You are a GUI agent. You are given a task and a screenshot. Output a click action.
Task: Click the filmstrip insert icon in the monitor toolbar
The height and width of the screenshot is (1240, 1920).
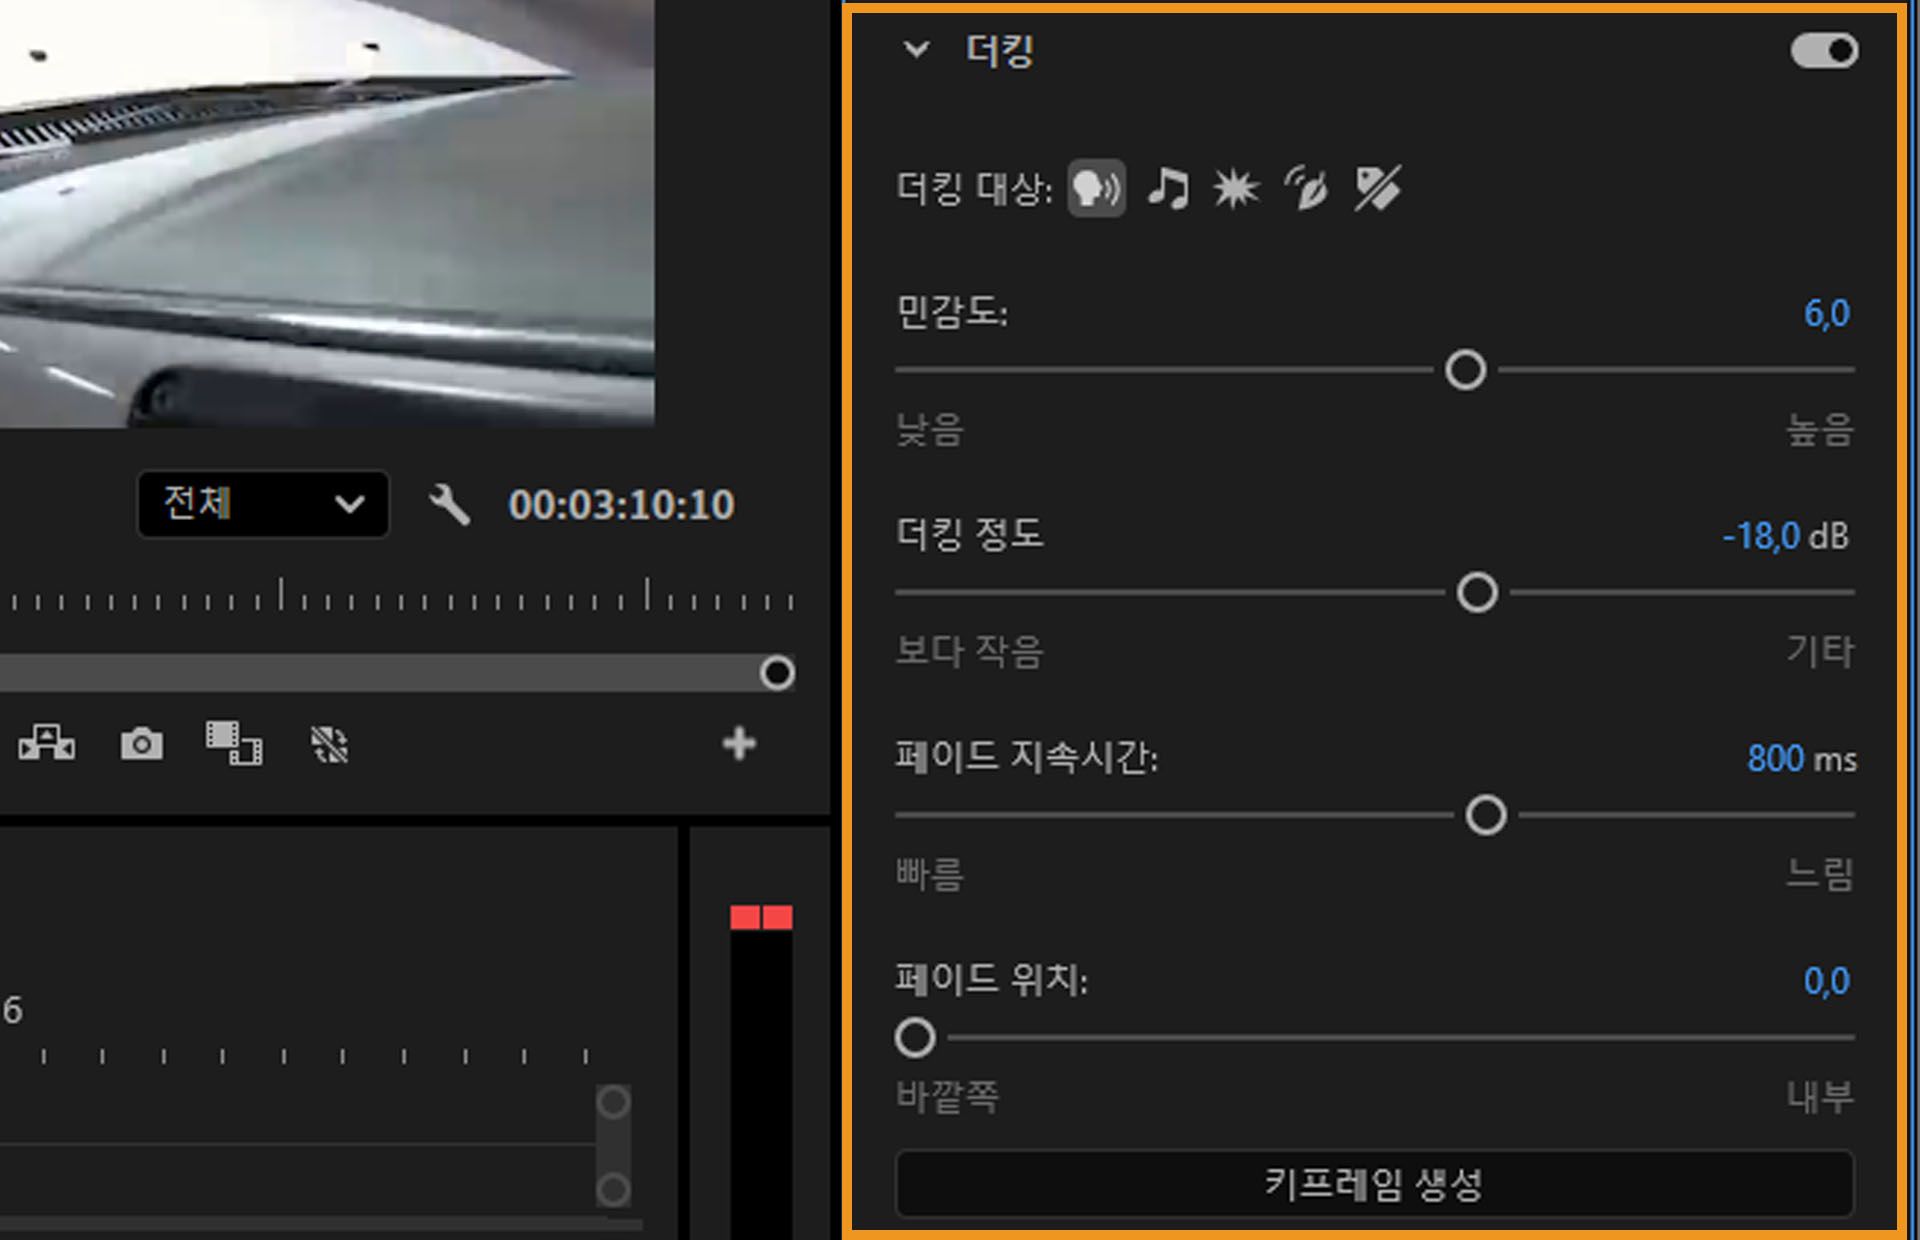coord(232,744)
